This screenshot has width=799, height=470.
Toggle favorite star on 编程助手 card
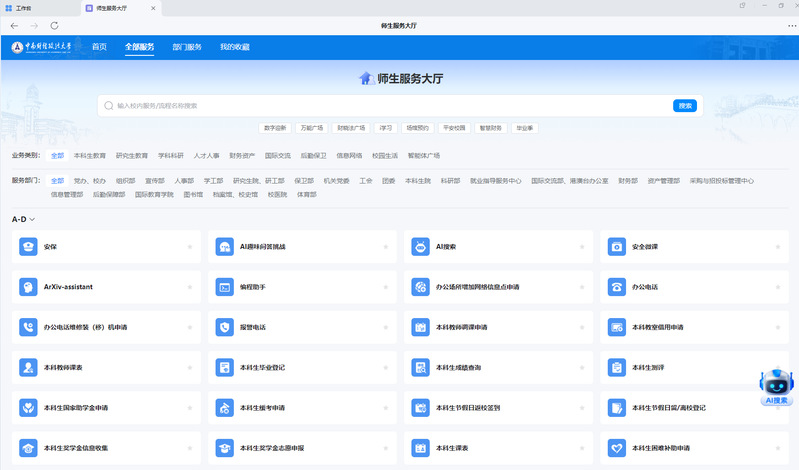(x=386, y=287)
